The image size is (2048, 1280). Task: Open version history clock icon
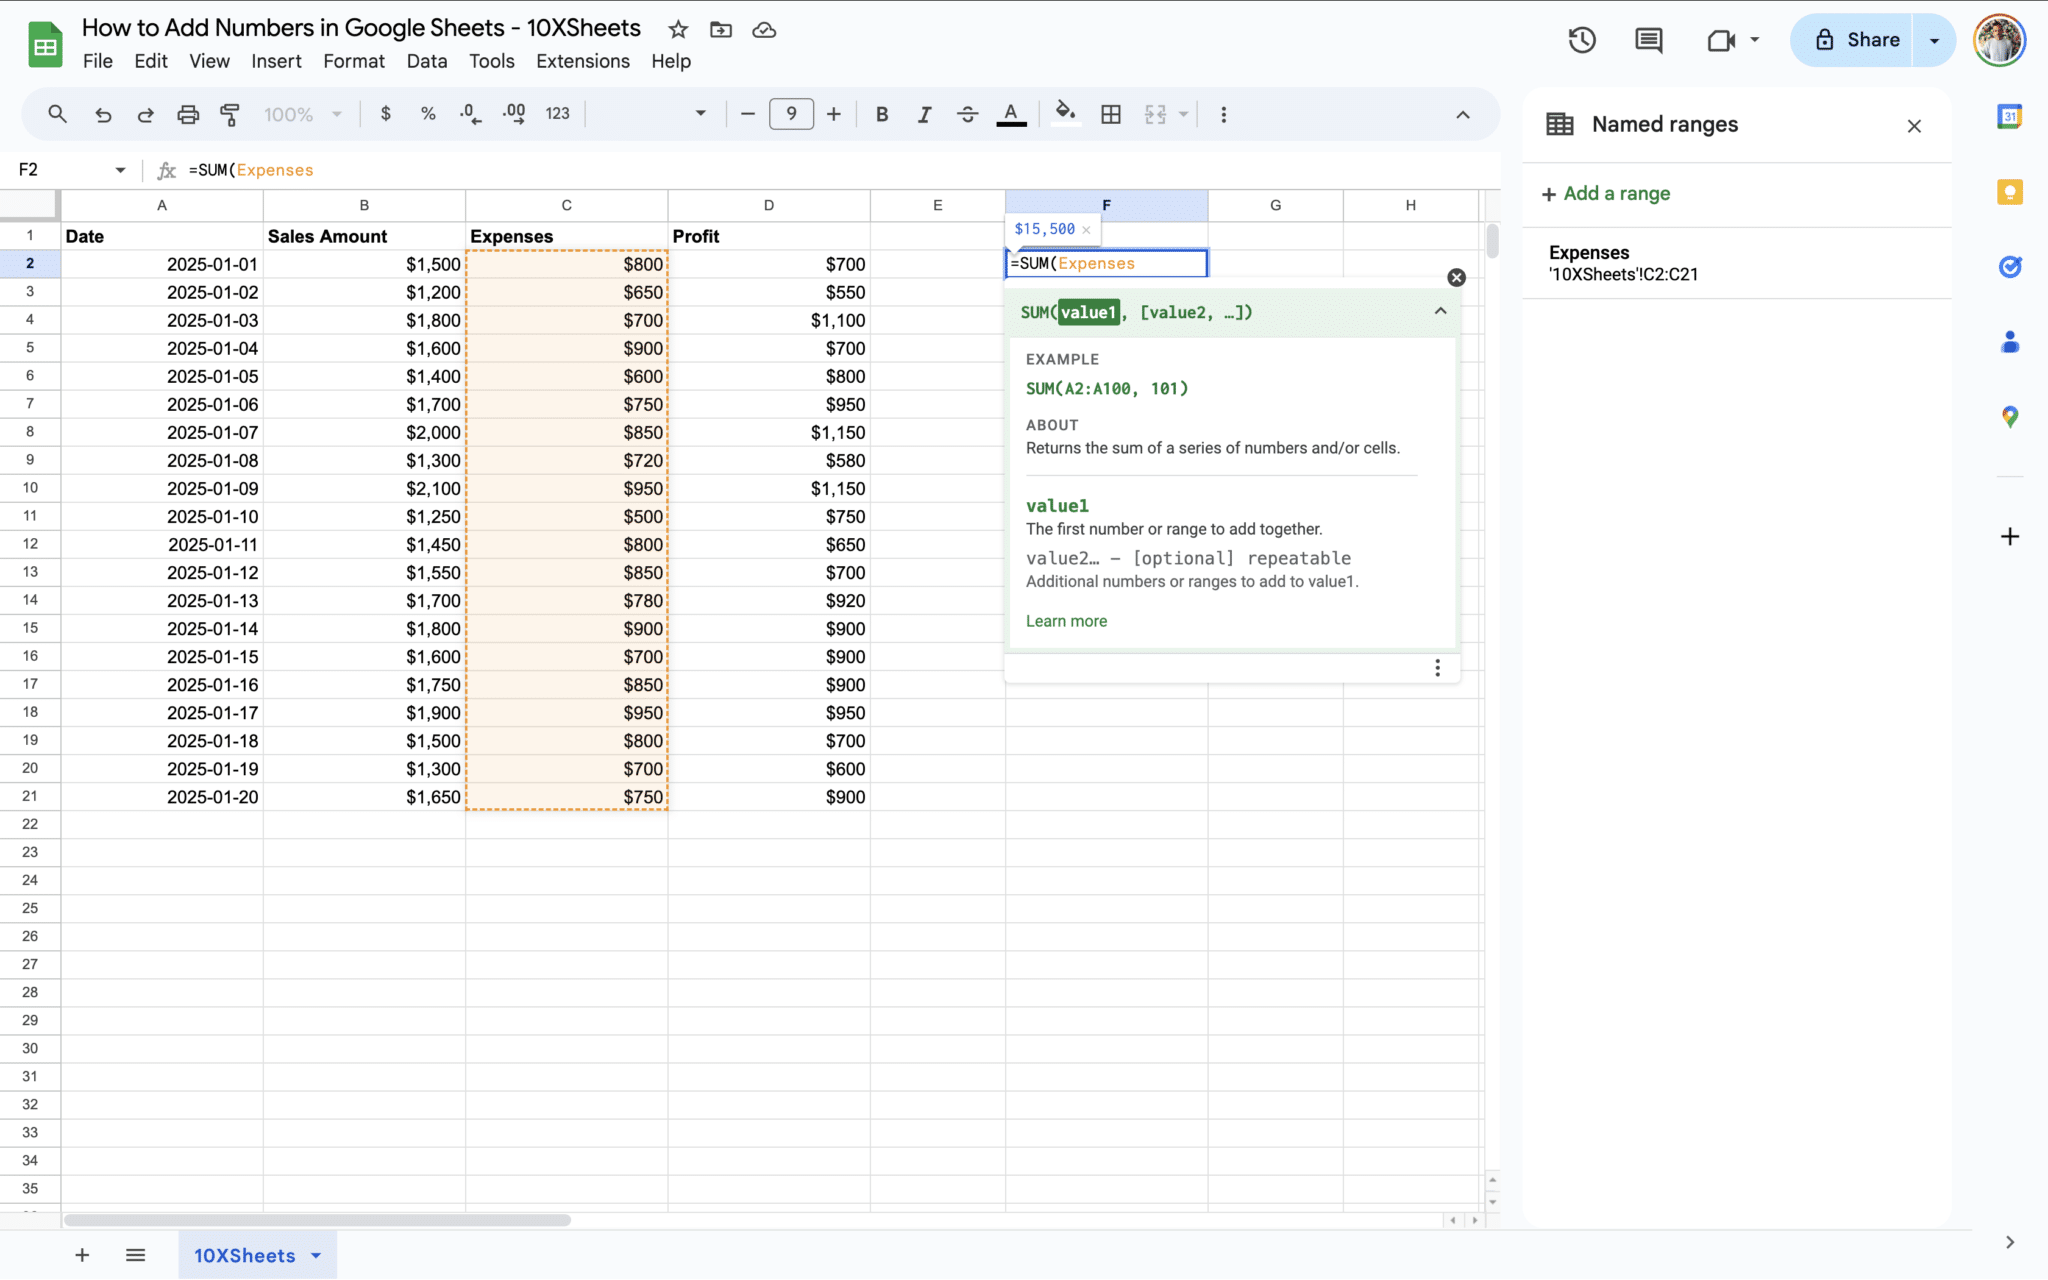click(x=1581, y=40)
